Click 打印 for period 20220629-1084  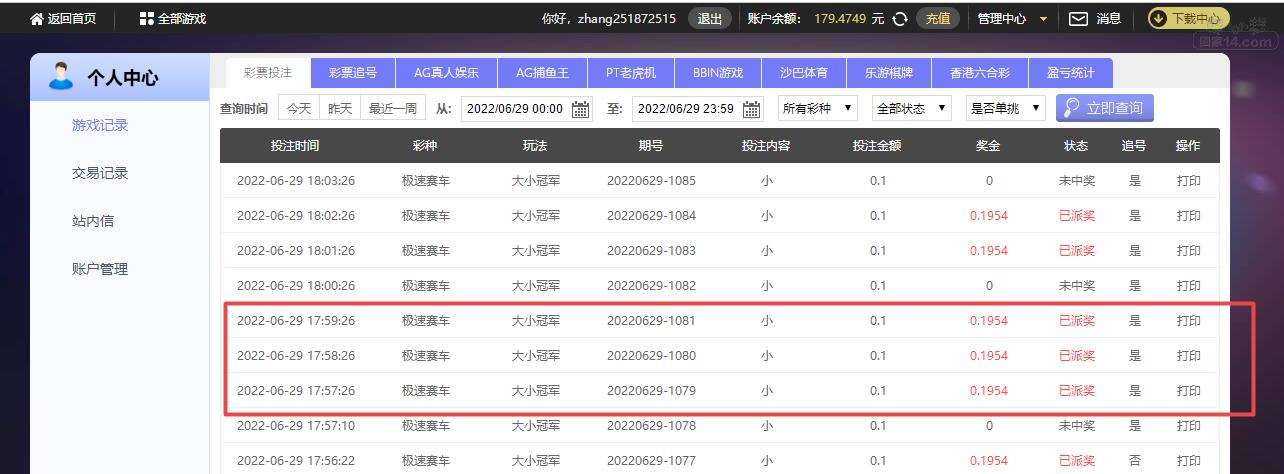click(x=1188, y=216)
